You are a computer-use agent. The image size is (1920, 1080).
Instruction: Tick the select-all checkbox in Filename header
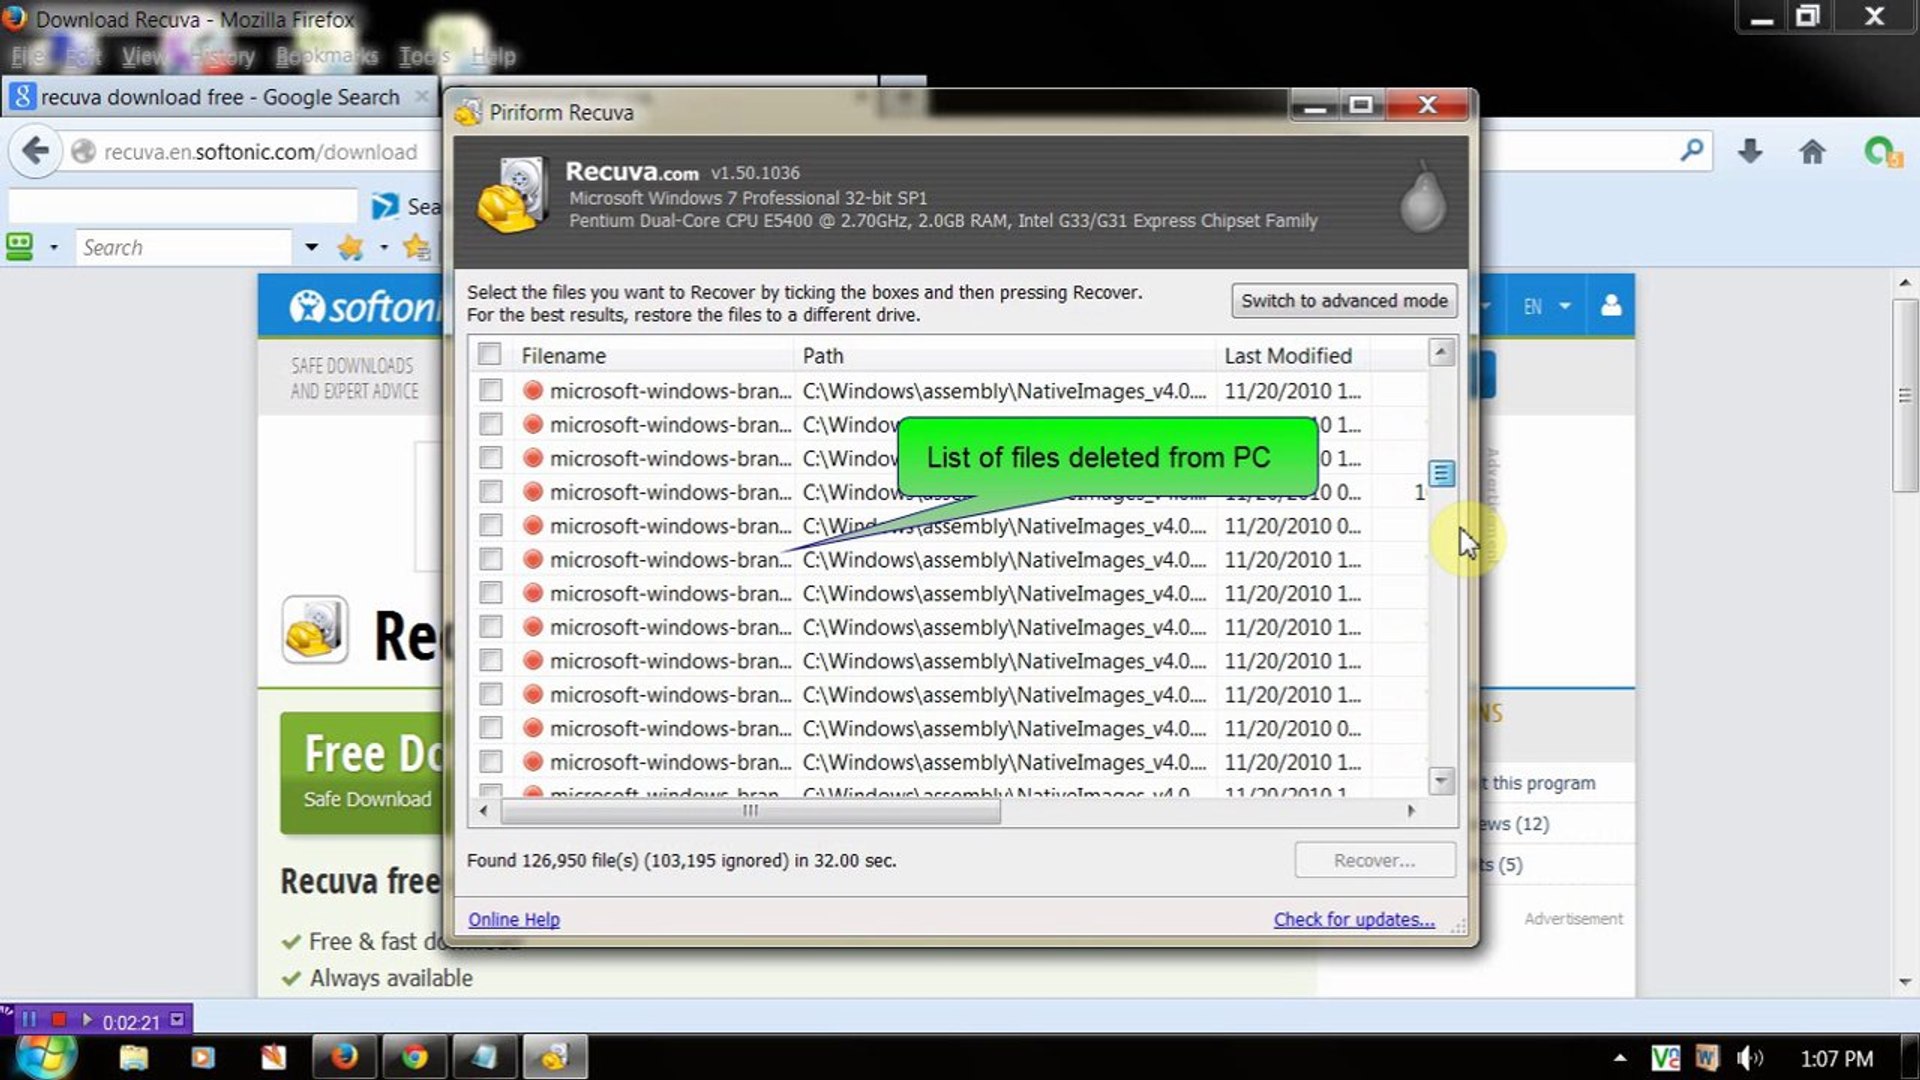489,354
